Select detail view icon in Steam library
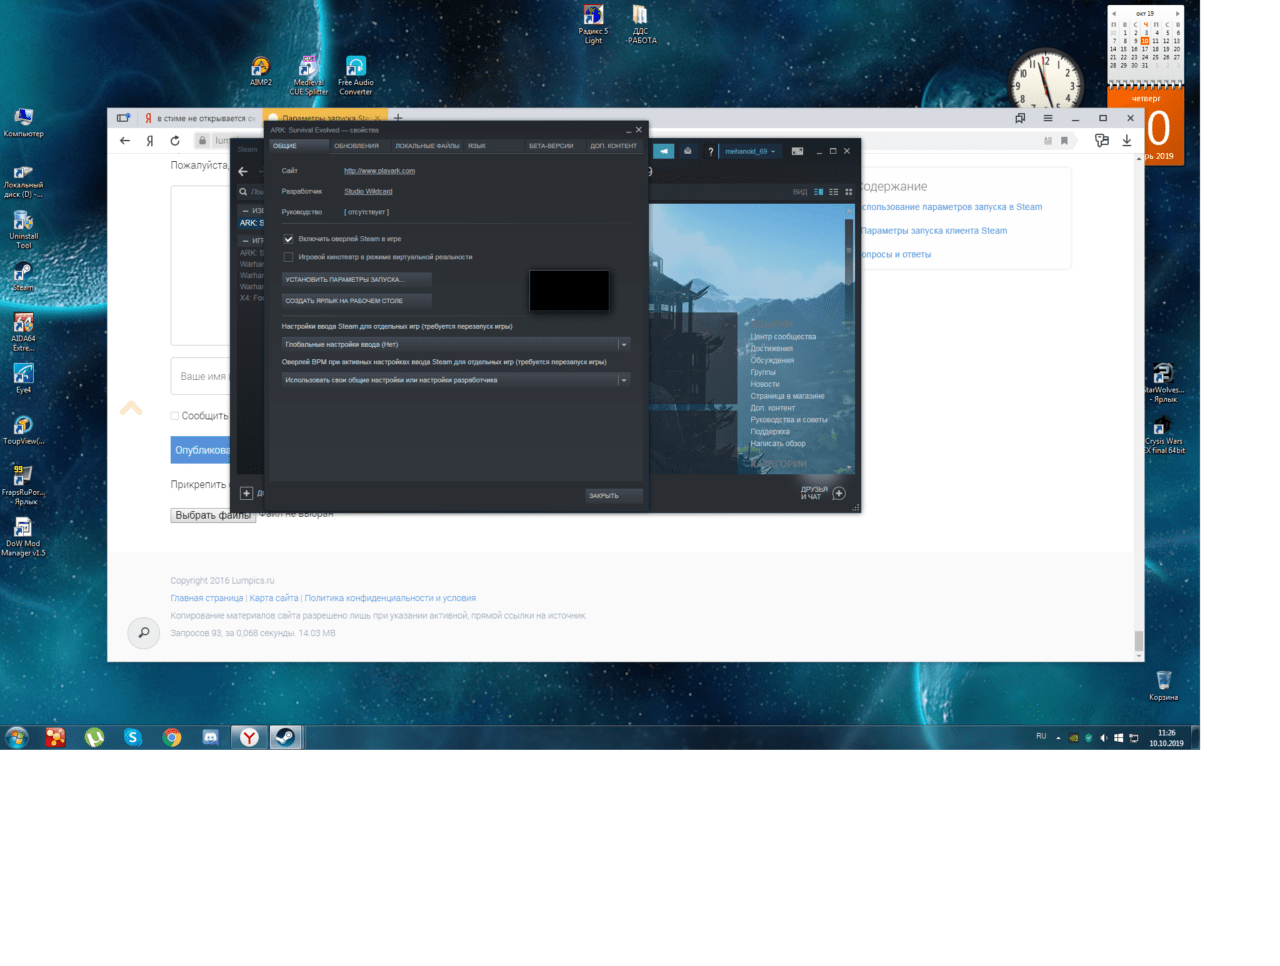The image size is (1280, 966). [819, 192]
